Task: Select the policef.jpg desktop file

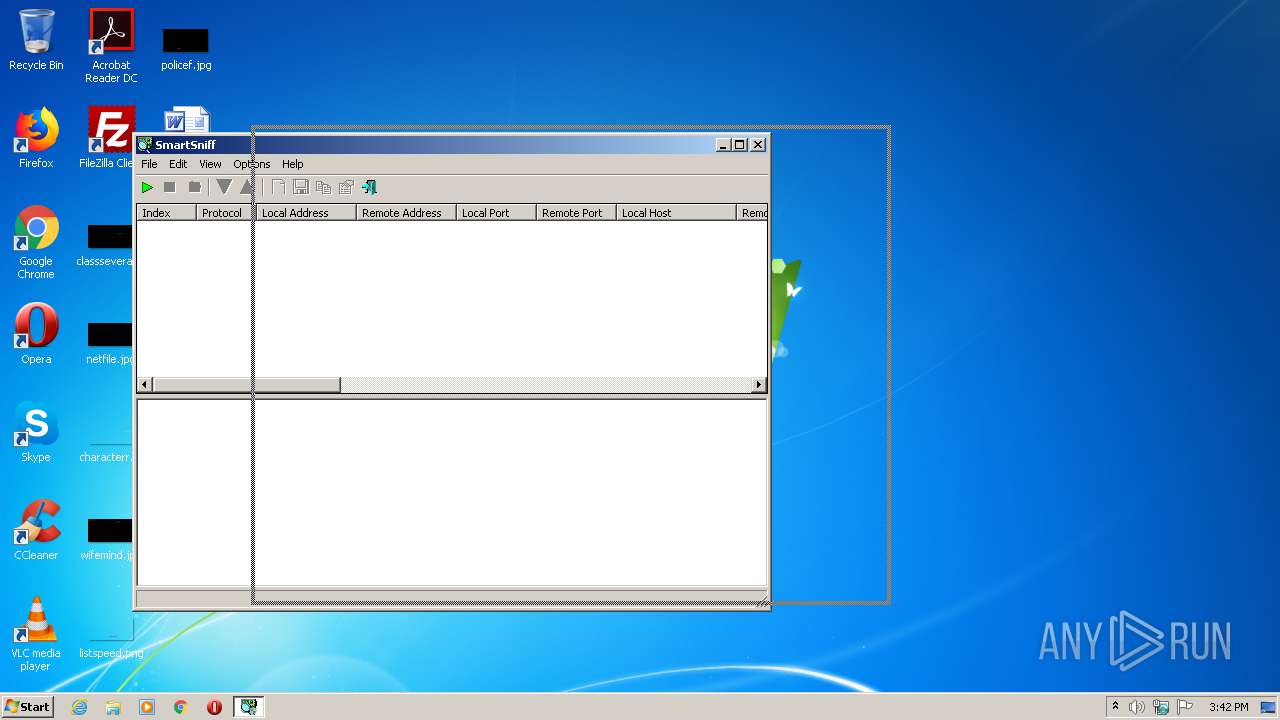Action: tap(186, 49)
